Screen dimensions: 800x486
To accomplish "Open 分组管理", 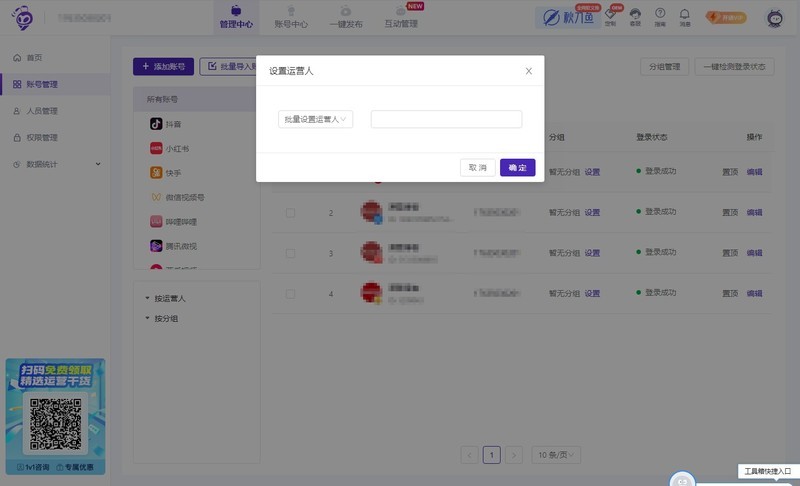I will (664, 66).
